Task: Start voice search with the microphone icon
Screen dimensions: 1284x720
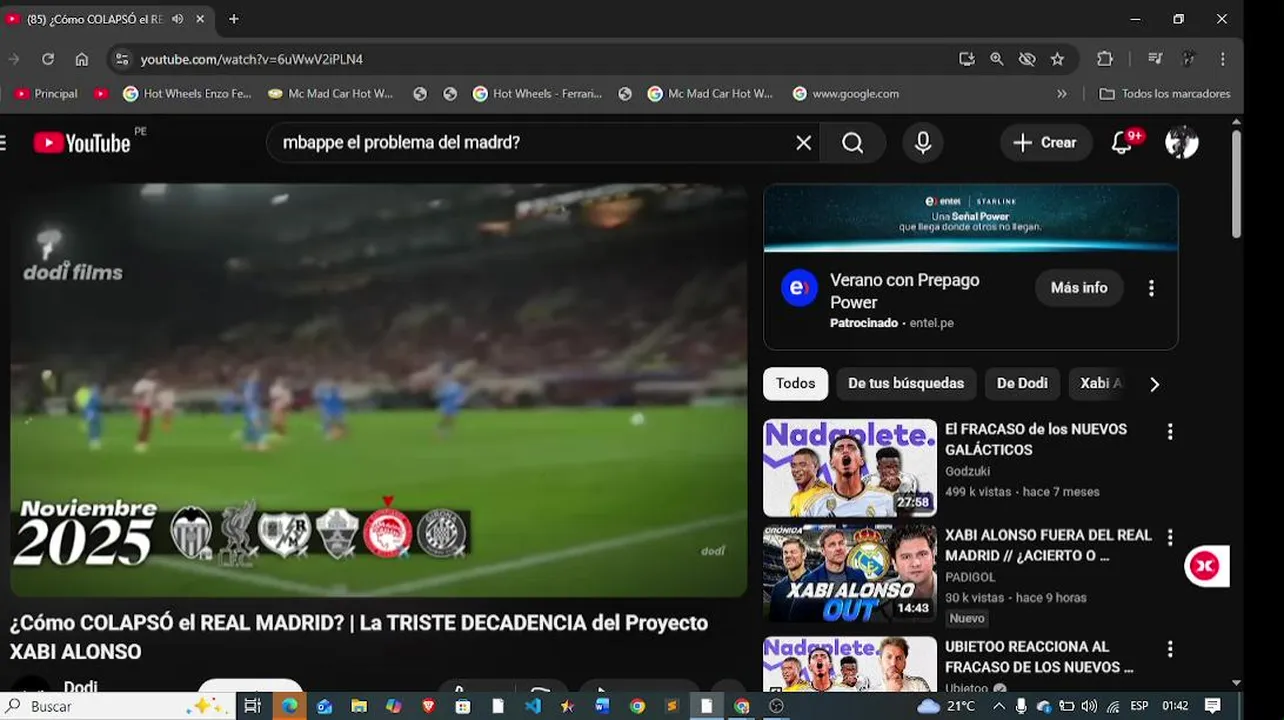Action: click(x=923, y=143)
